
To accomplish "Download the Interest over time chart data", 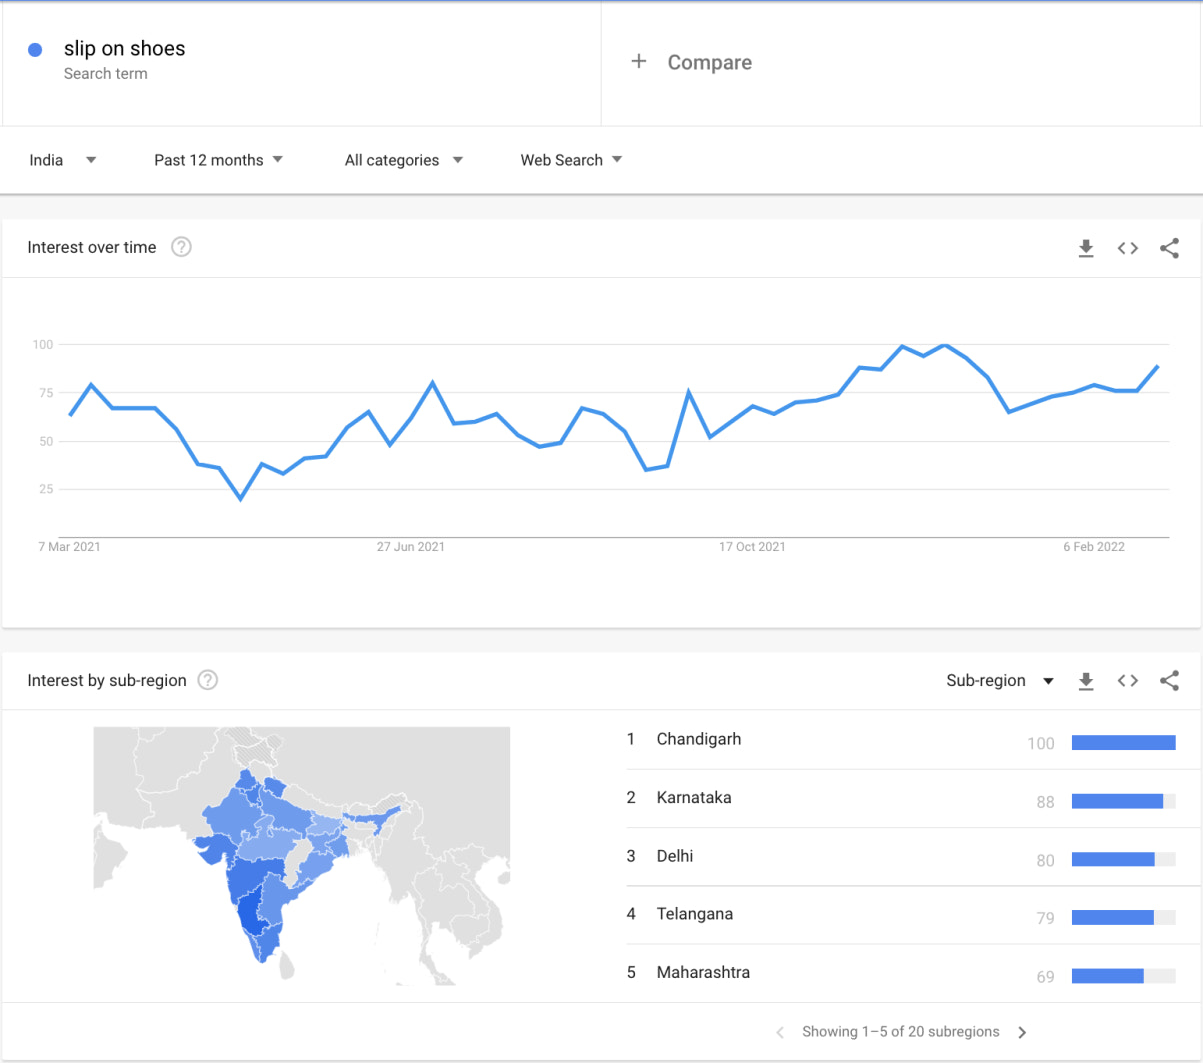I will (1086, 248).
